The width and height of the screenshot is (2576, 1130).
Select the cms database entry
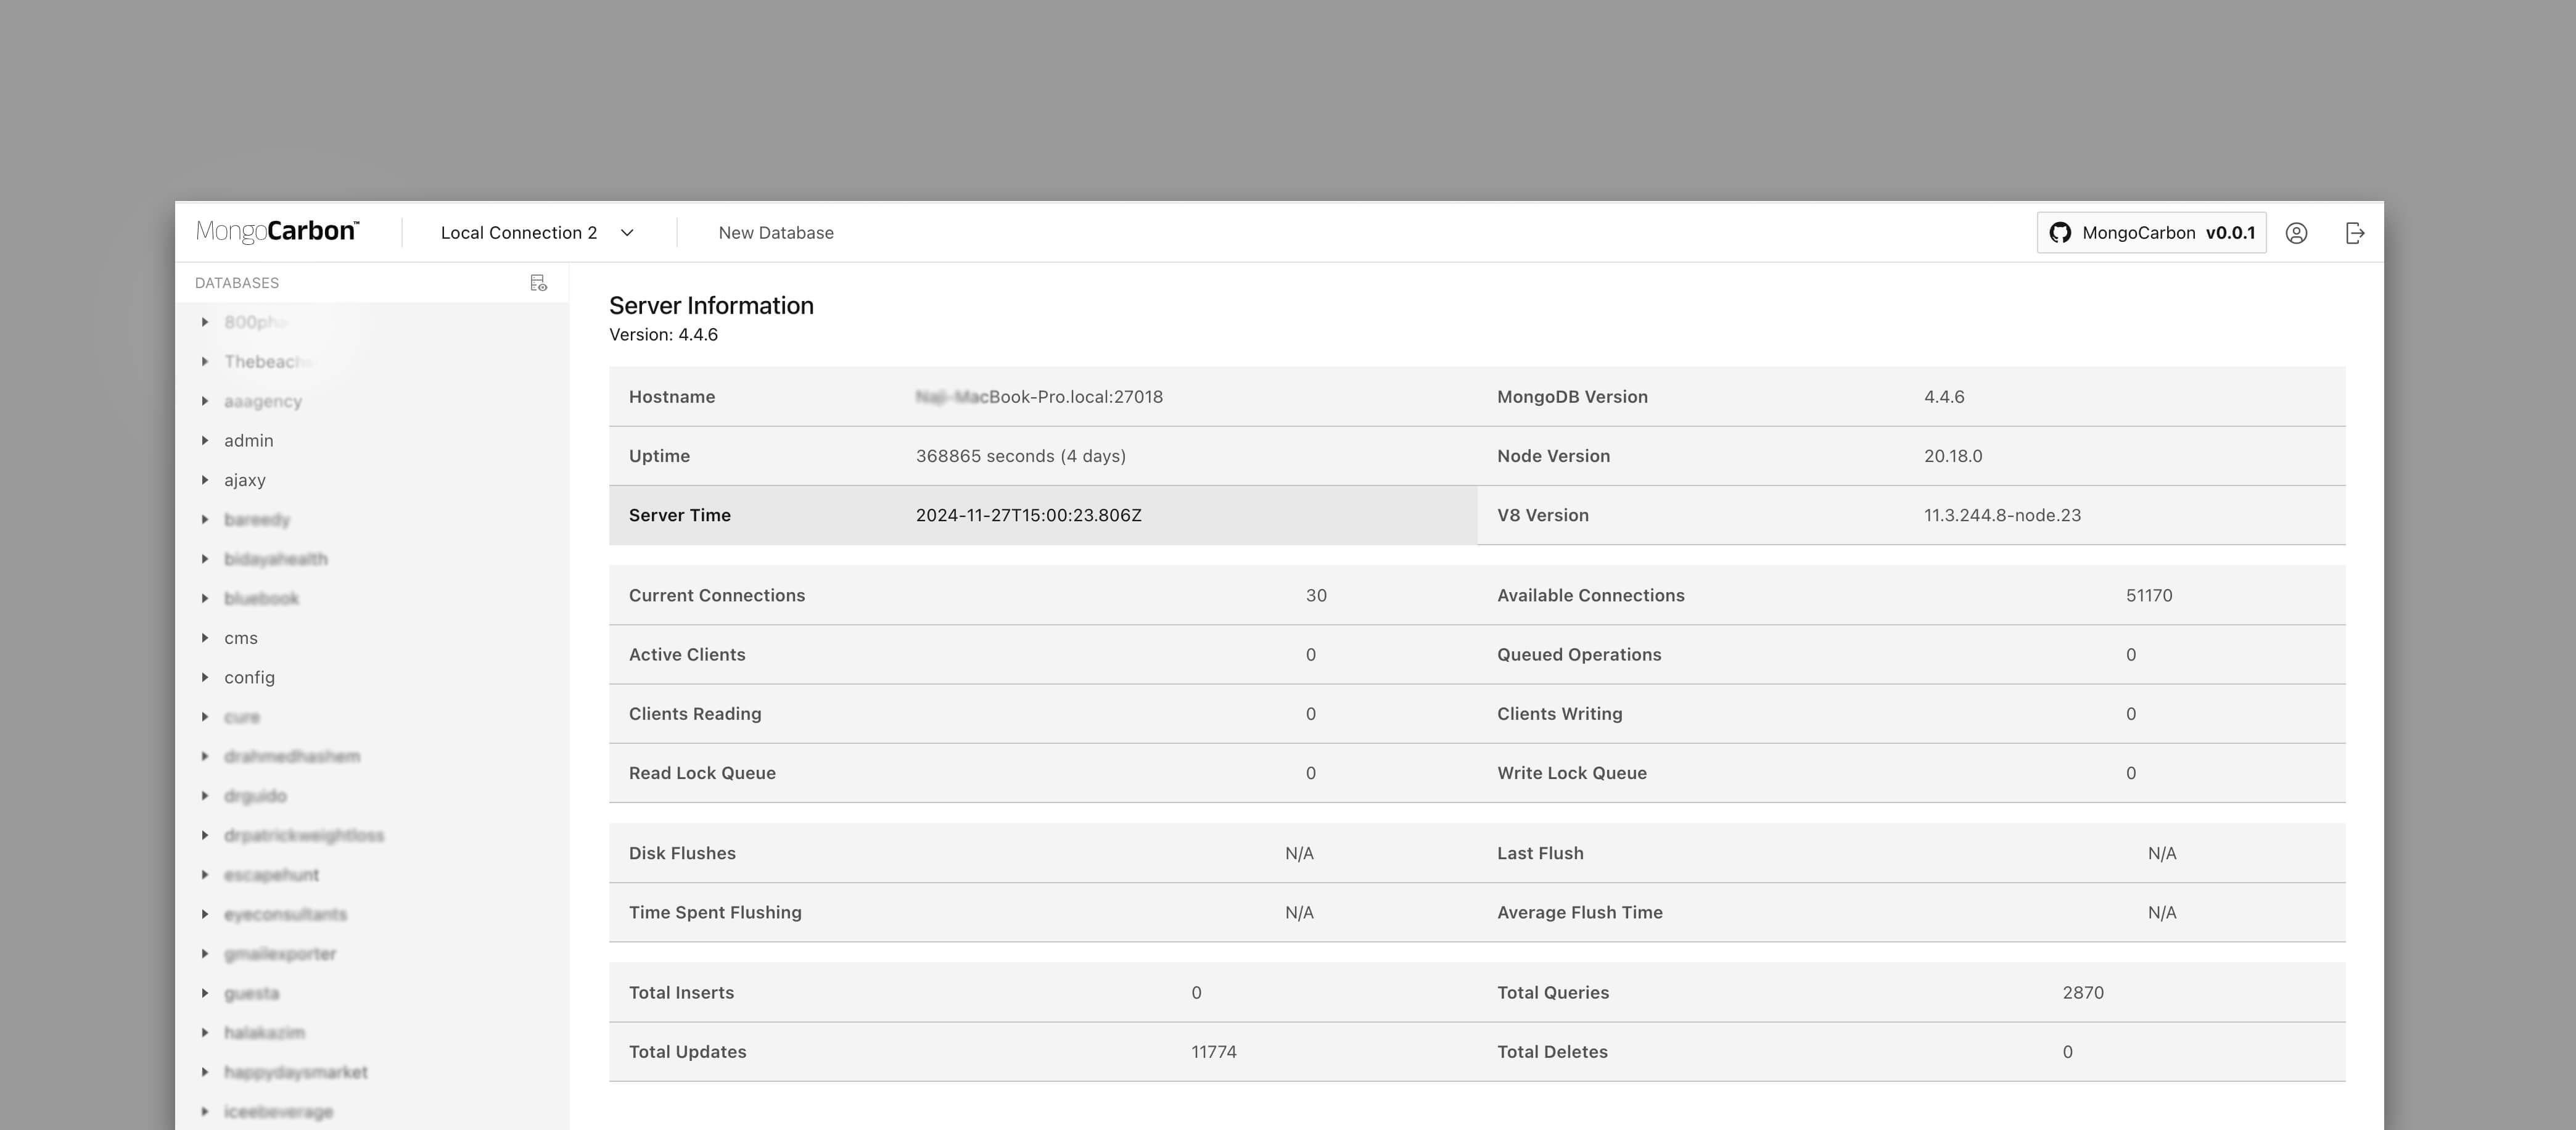coord(241,638)
